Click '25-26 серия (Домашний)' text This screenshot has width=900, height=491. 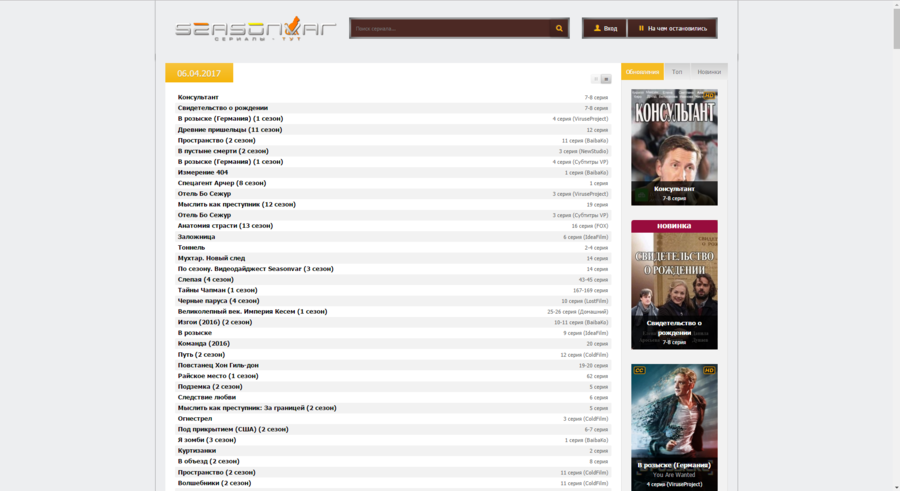[x=577, y=312]
